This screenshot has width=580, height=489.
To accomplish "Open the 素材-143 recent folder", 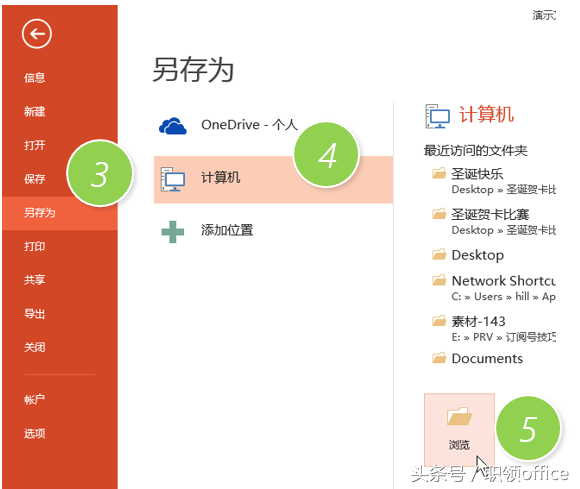I will pyautogui.click(x=494, y=328).
